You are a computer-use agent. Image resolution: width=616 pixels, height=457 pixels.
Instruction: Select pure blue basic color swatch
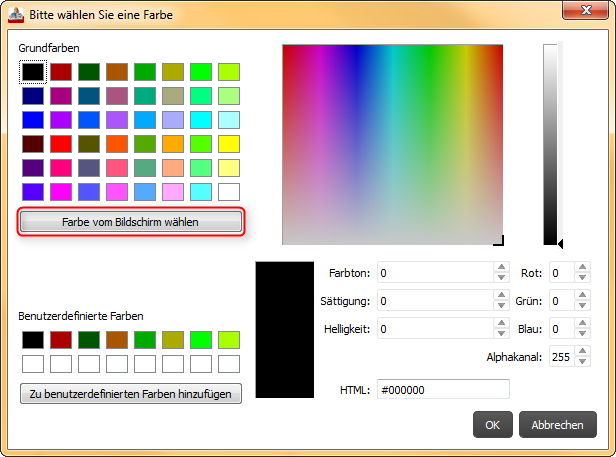coord(33,120)
